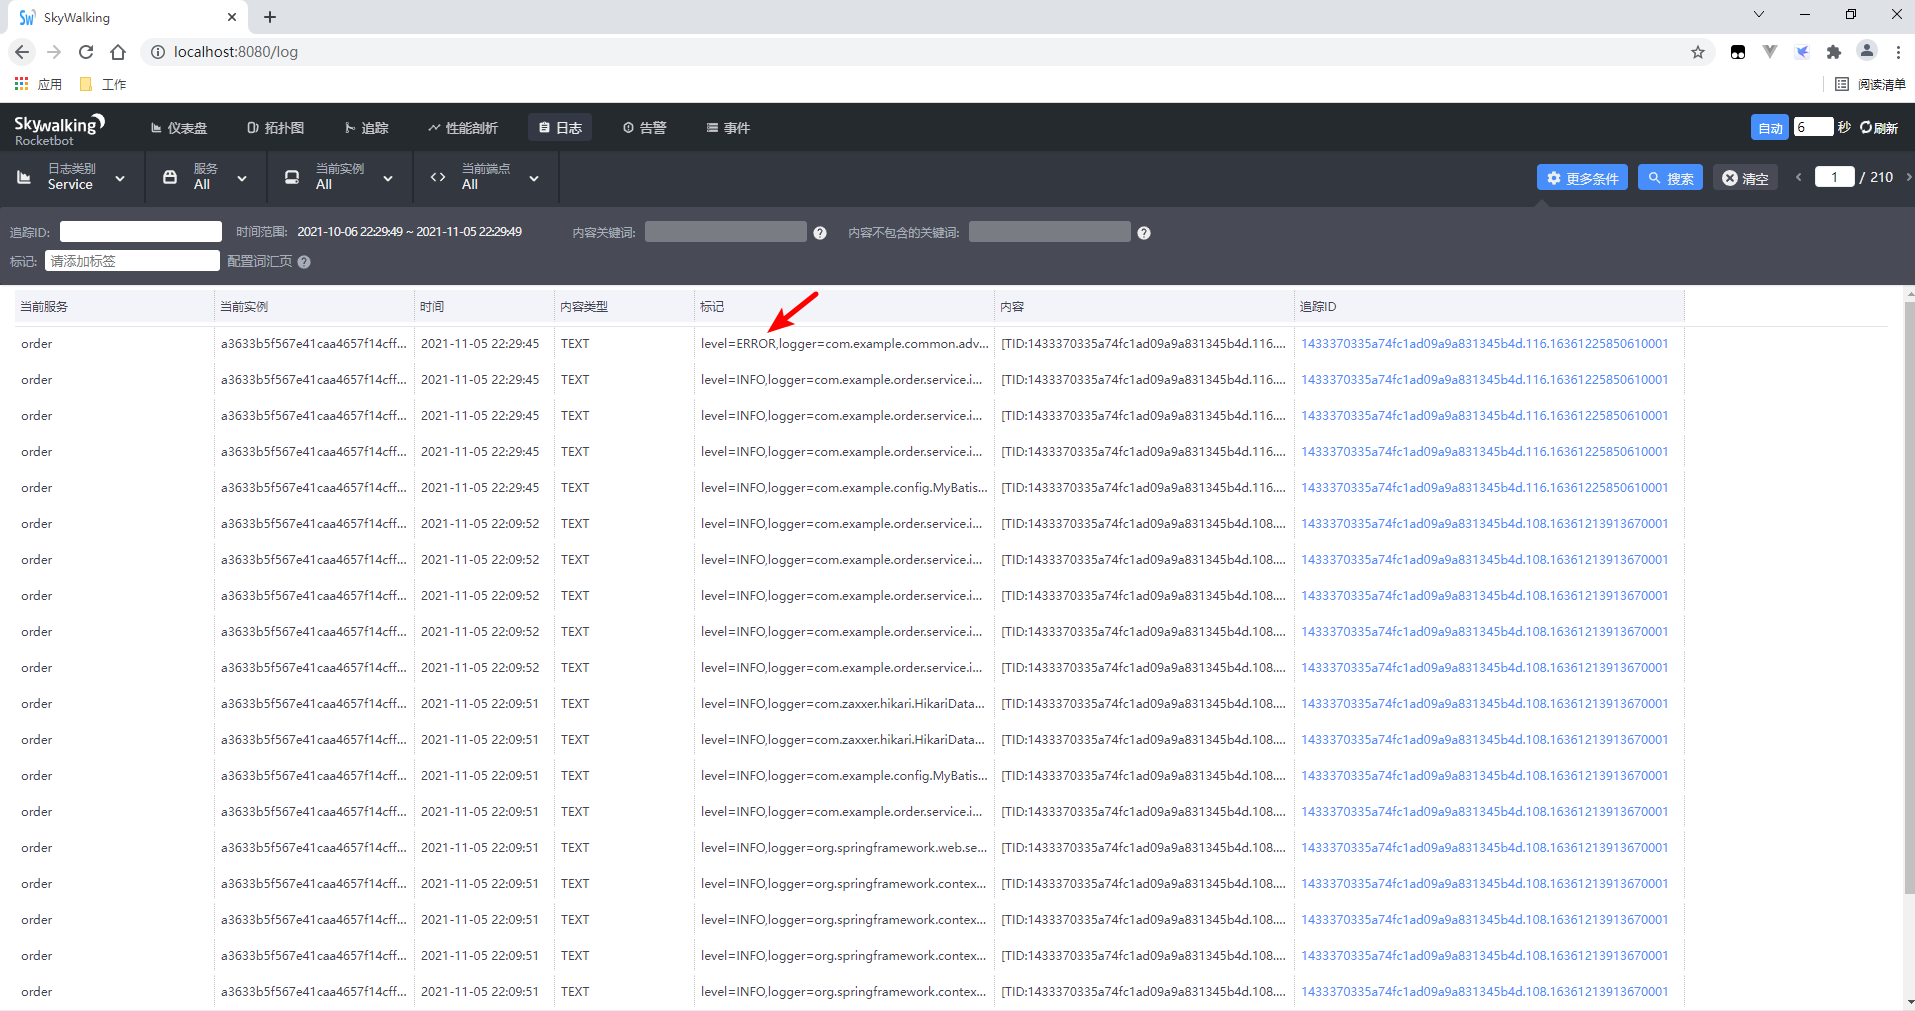Open the 追踪 trace tab
The width and height of the screenshot is (1915, 1011).
tap(366, 128)
